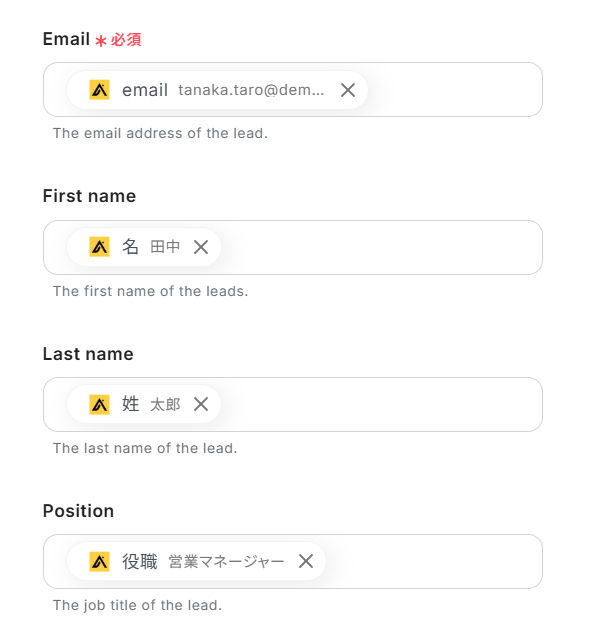Remove the 姓 太郎 chip from Last name
Viewport: 591px width, 638px height.
pos(201,404)
